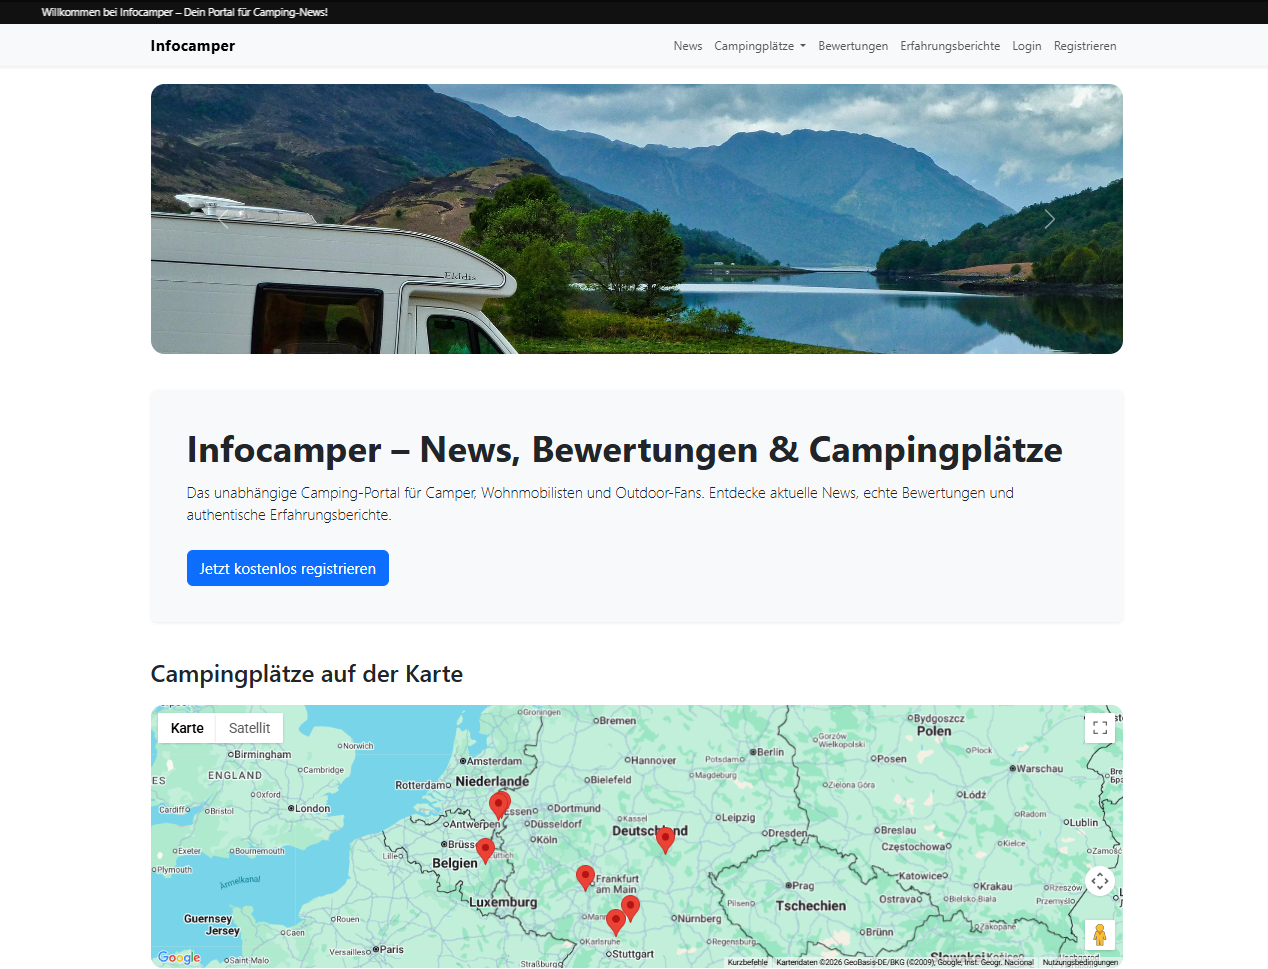Screen dimensions: 1268x969
Task: Click the marker near Essen
Action: point(499,804)
